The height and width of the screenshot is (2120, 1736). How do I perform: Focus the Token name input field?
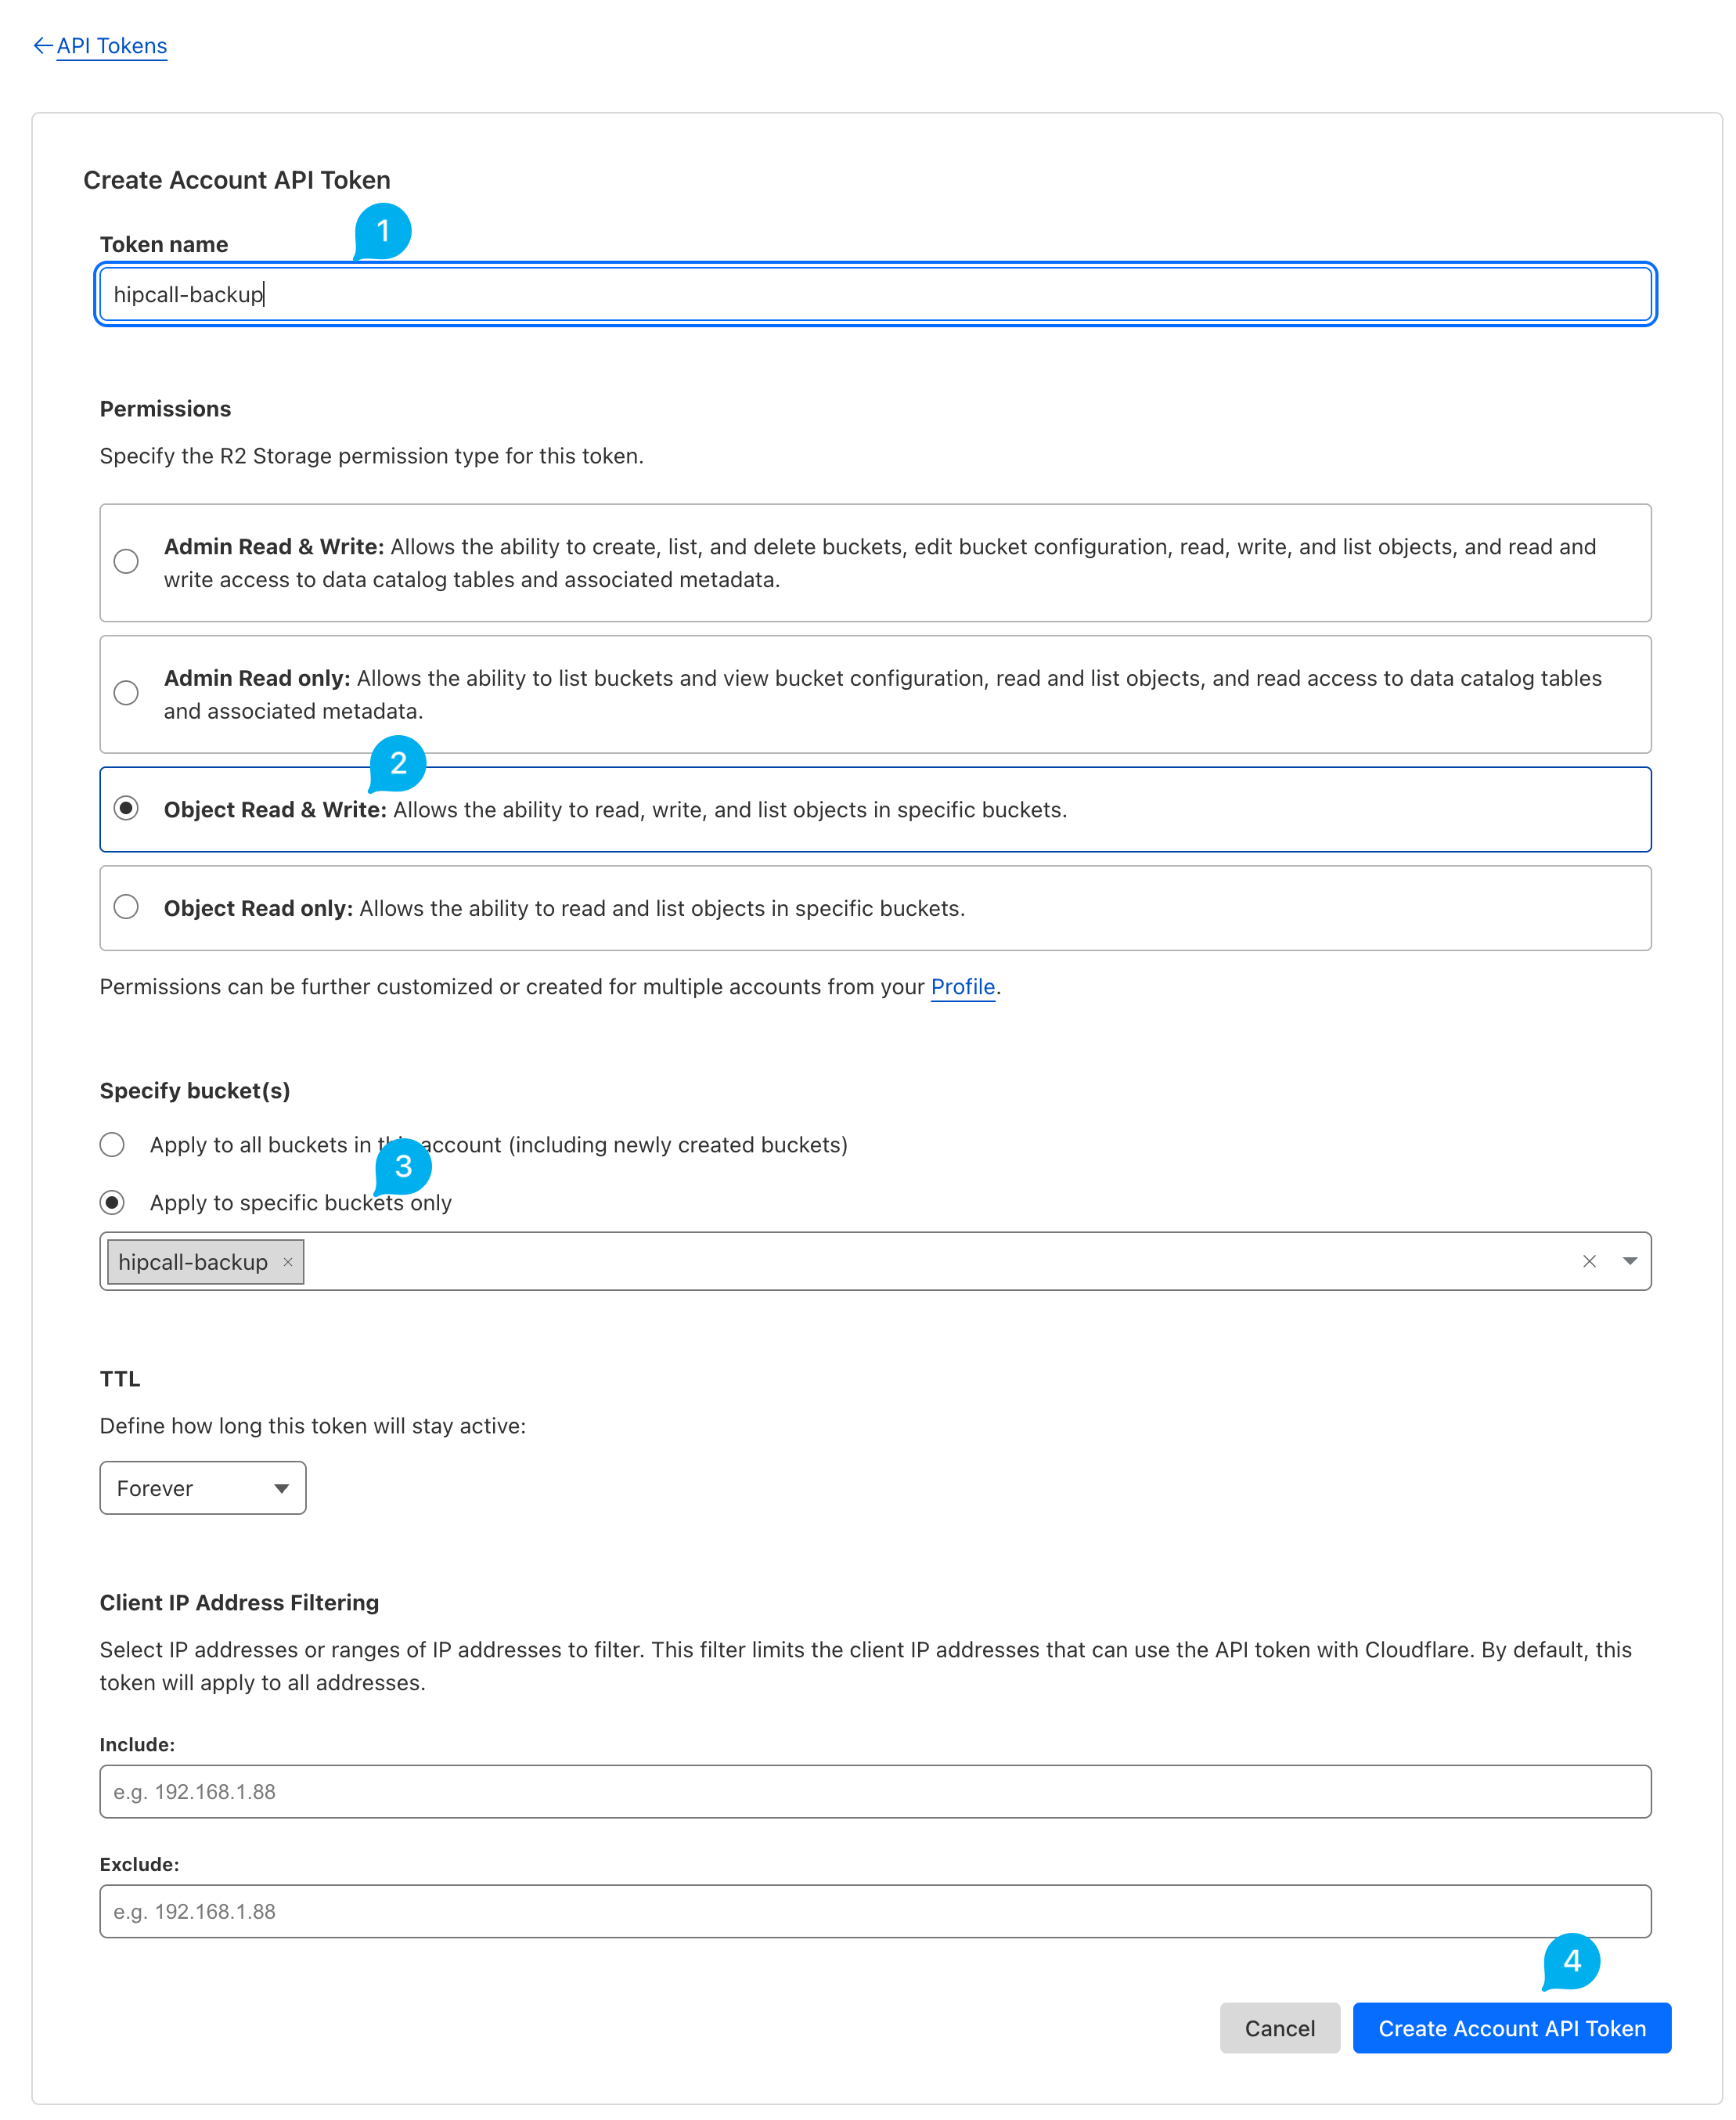coord(875,294)
